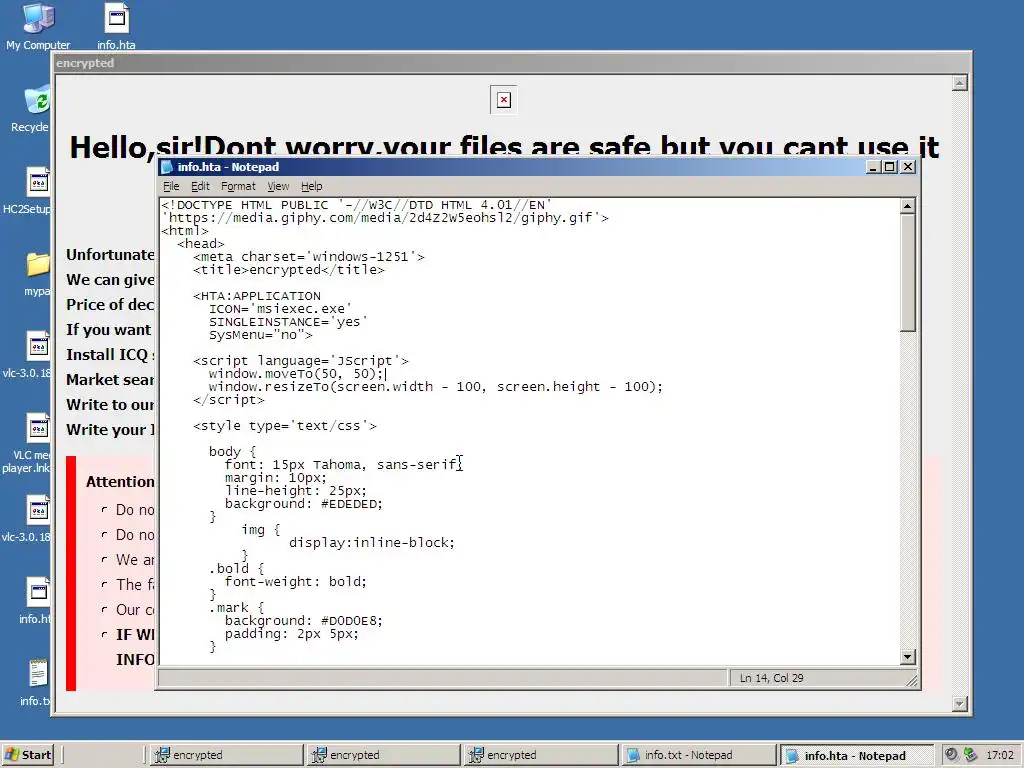Image resolution: width=1024 pixels, height=768 pixels.
Task: Open the View menu in Notepad
Action: point(278,186)
